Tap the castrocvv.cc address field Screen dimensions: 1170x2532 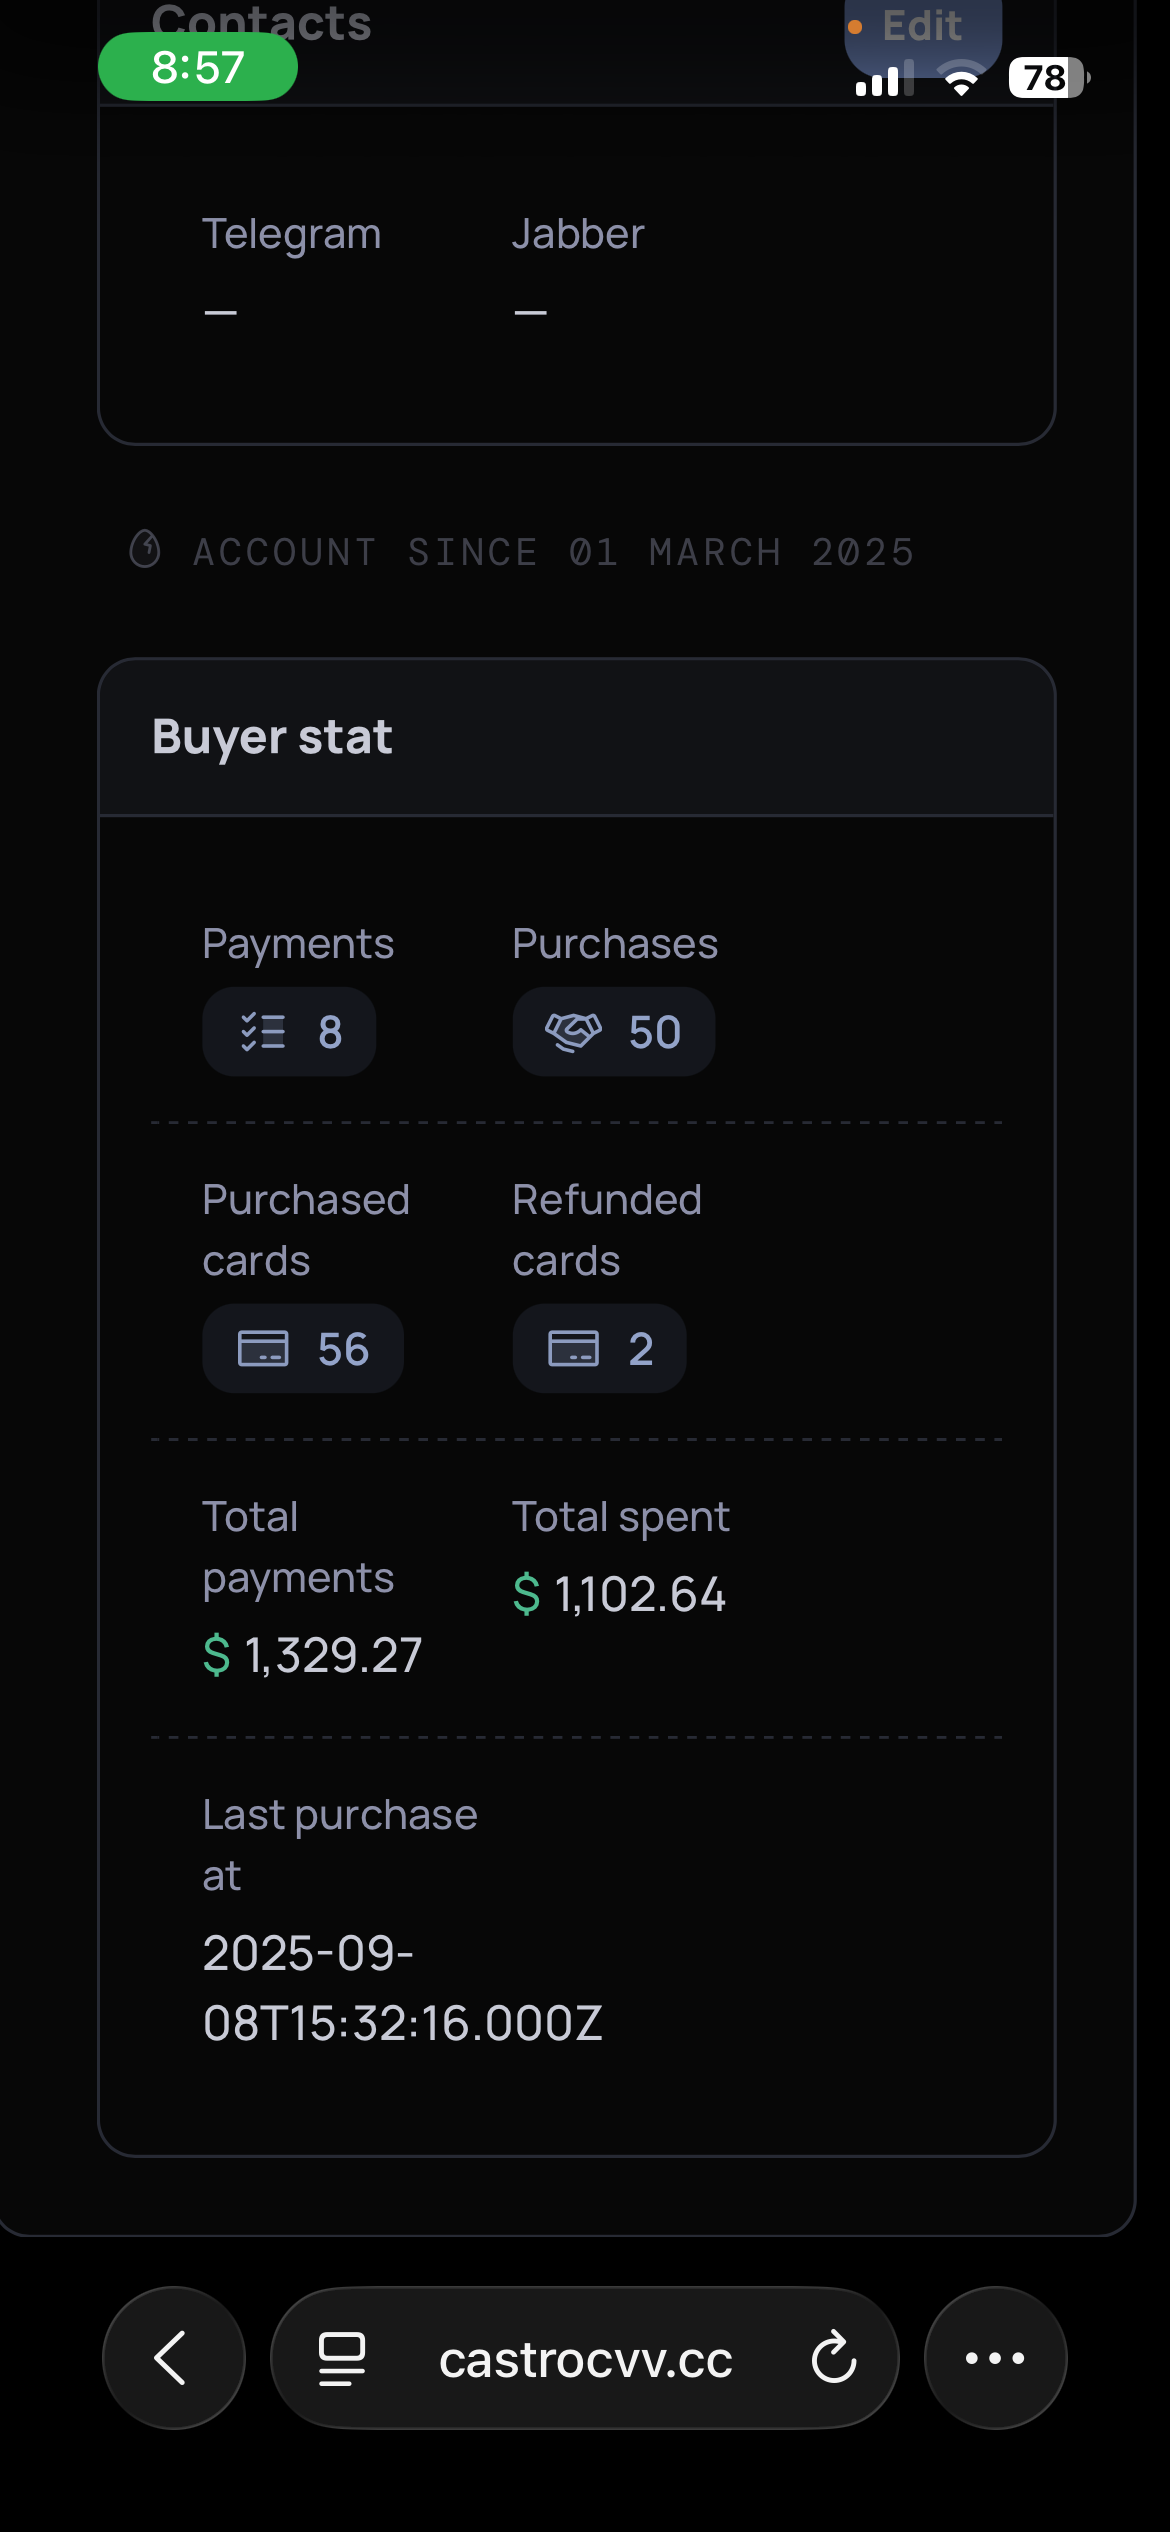[585, 2358]
